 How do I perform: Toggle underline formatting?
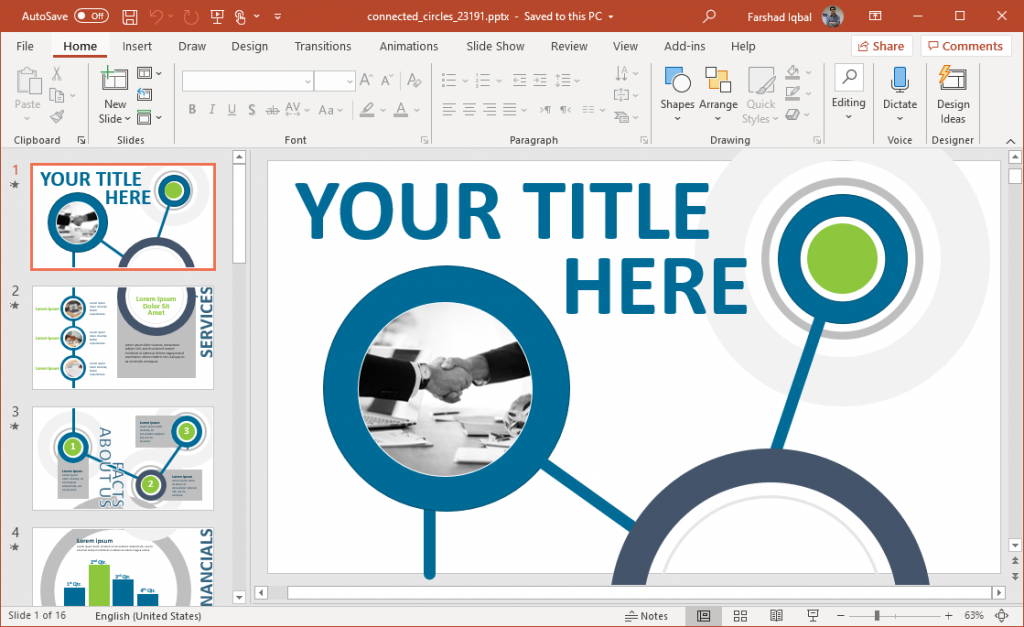click(231, 109)
